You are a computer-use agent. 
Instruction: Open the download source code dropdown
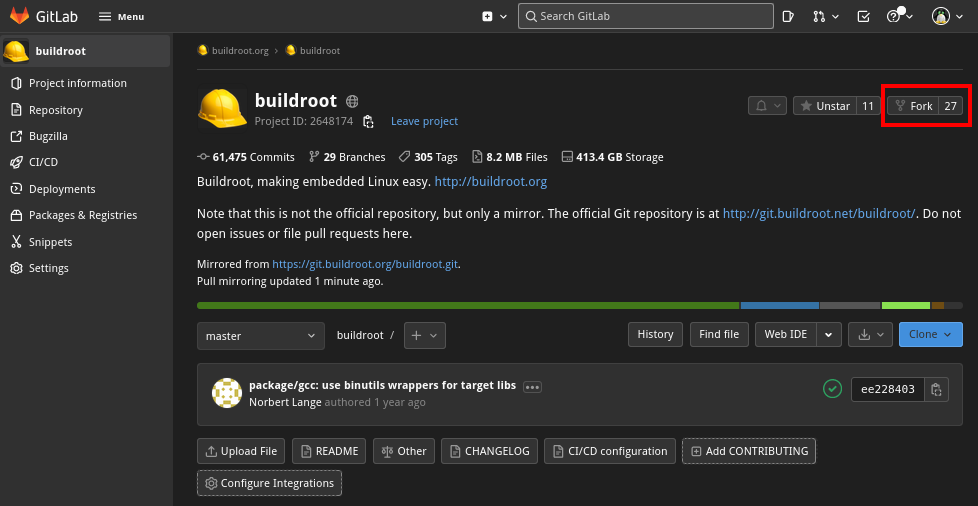[x=870, y=334]
